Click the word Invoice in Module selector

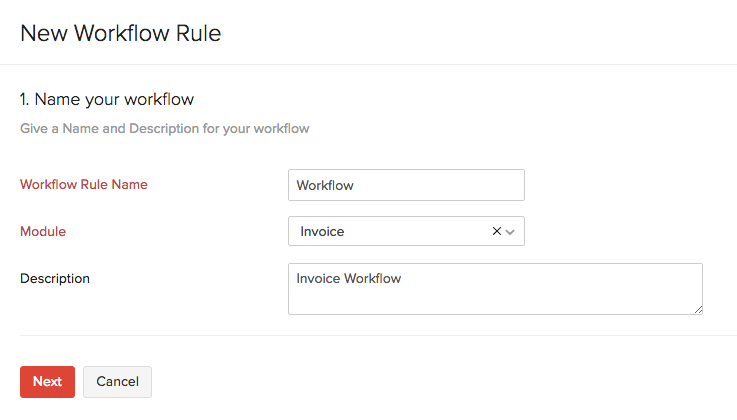coord(322,231)
